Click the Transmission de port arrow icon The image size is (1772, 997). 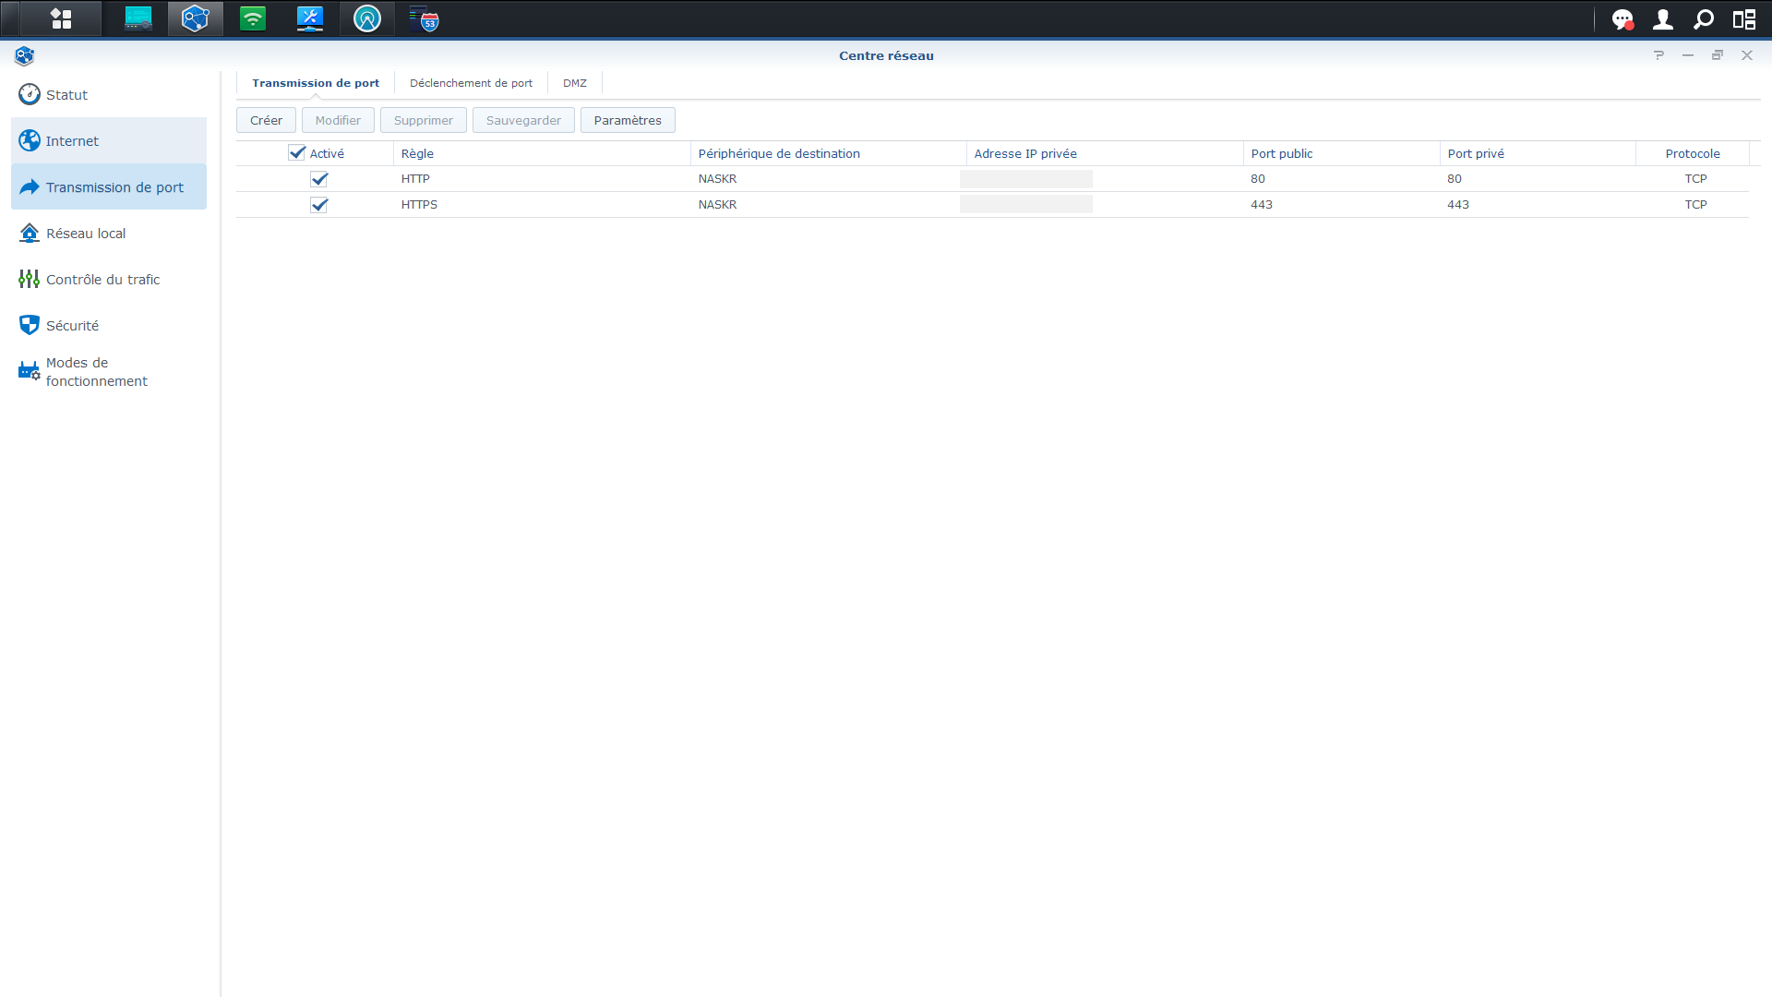(x=29, y=187)
